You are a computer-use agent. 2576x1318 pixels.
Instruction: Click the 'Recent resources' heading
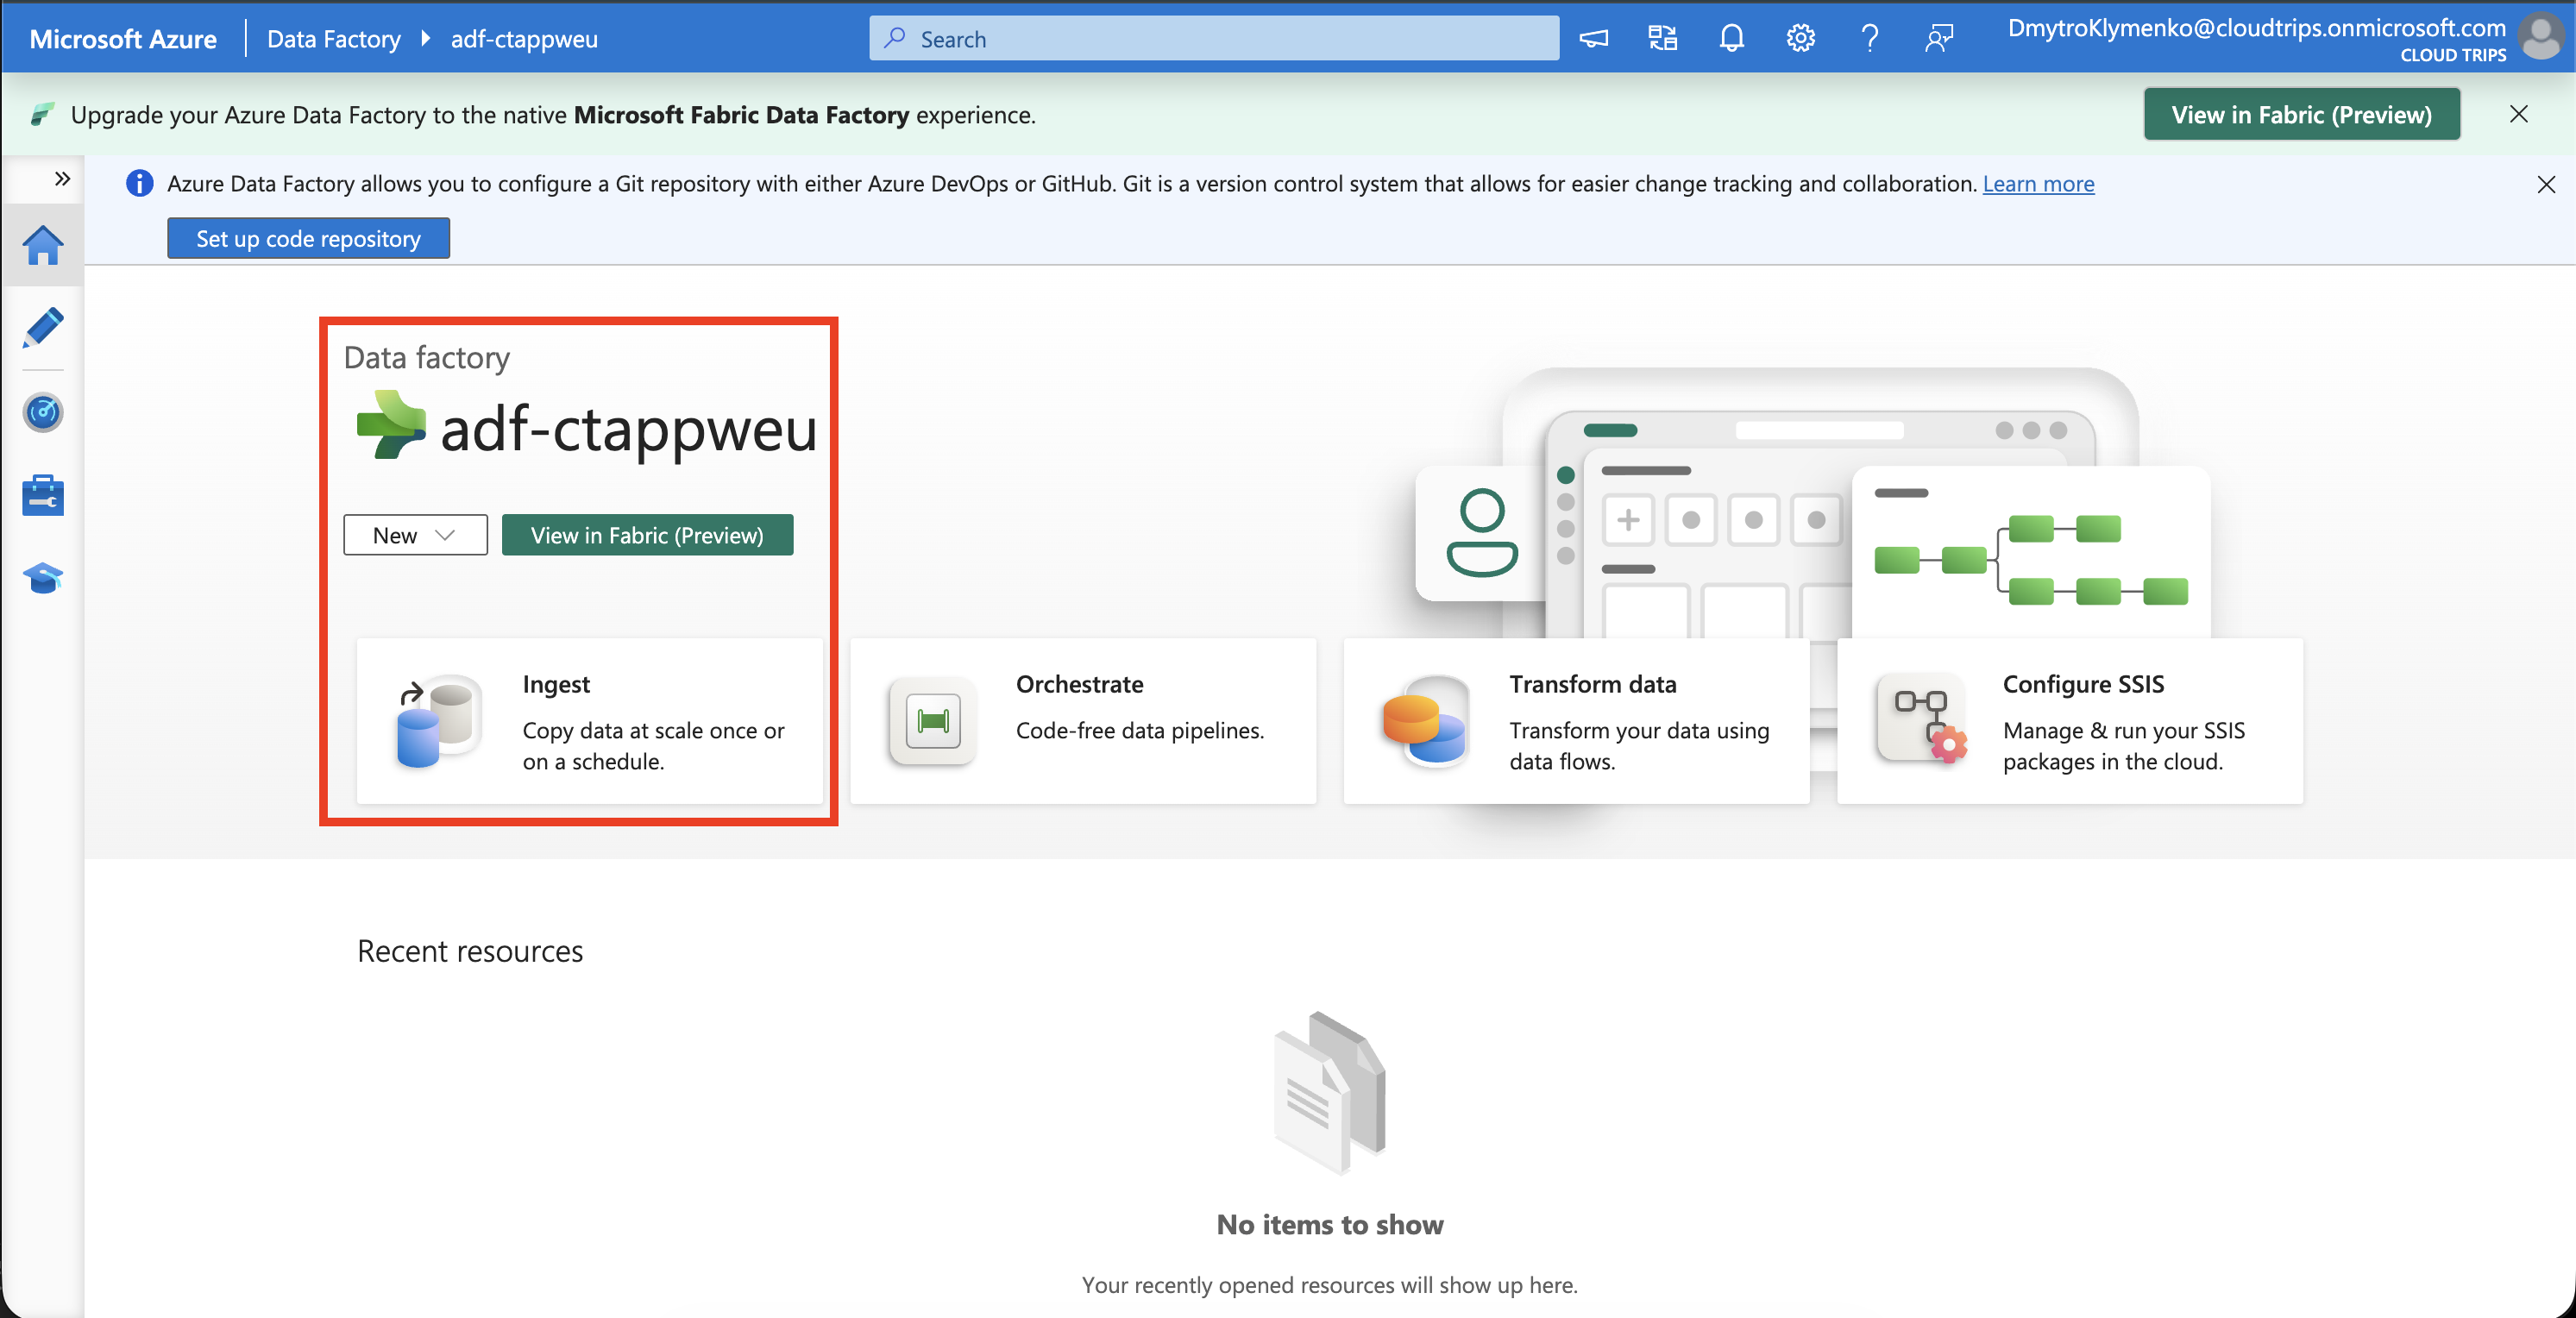(x=470, y=951)
